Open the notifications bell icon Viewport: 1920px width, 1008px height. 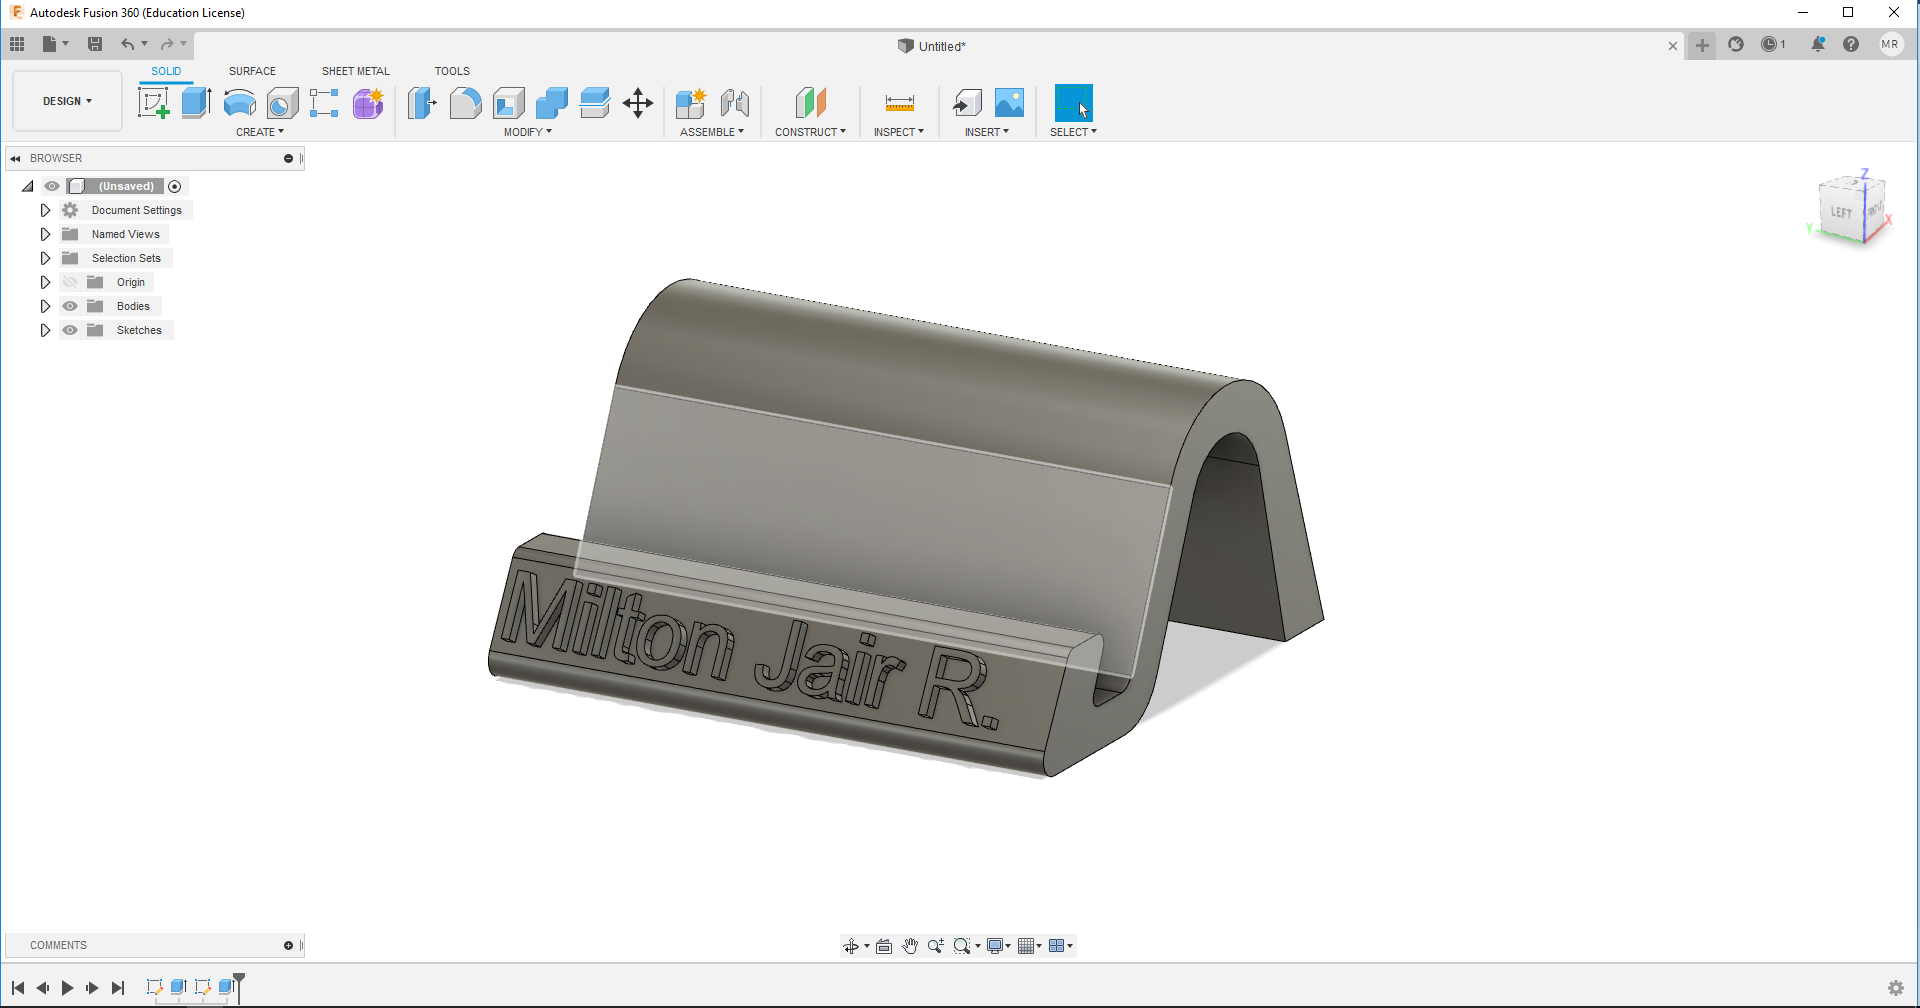click(x=1818, y=44)
